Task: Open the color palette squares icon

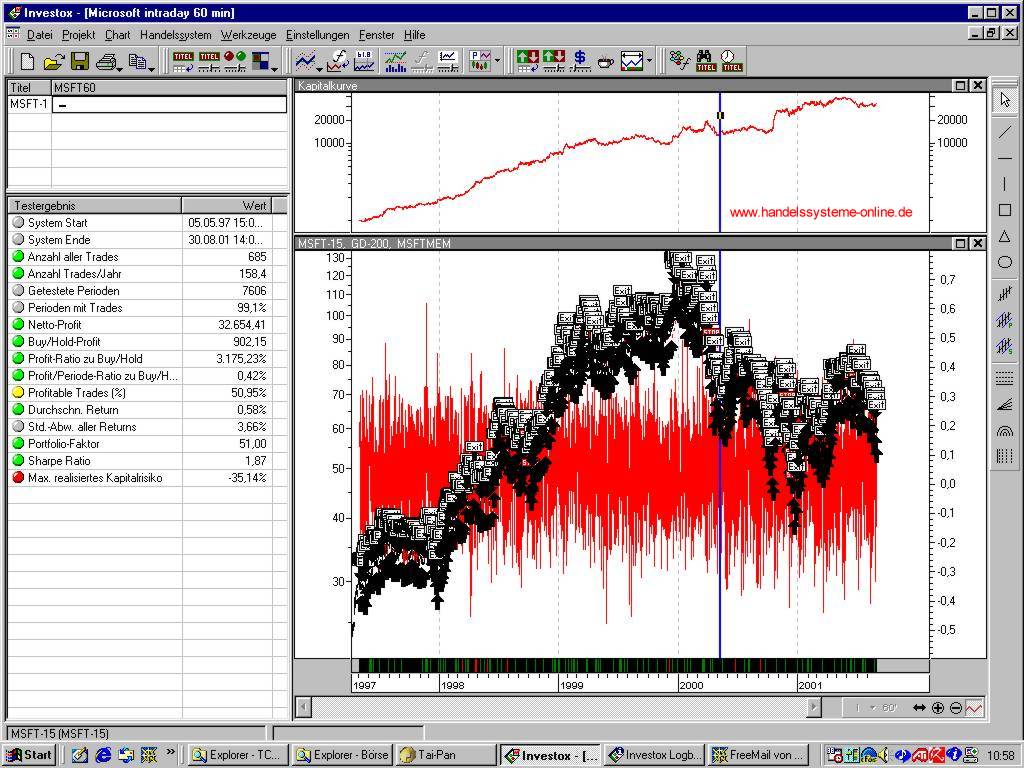Action: [261, 61]
